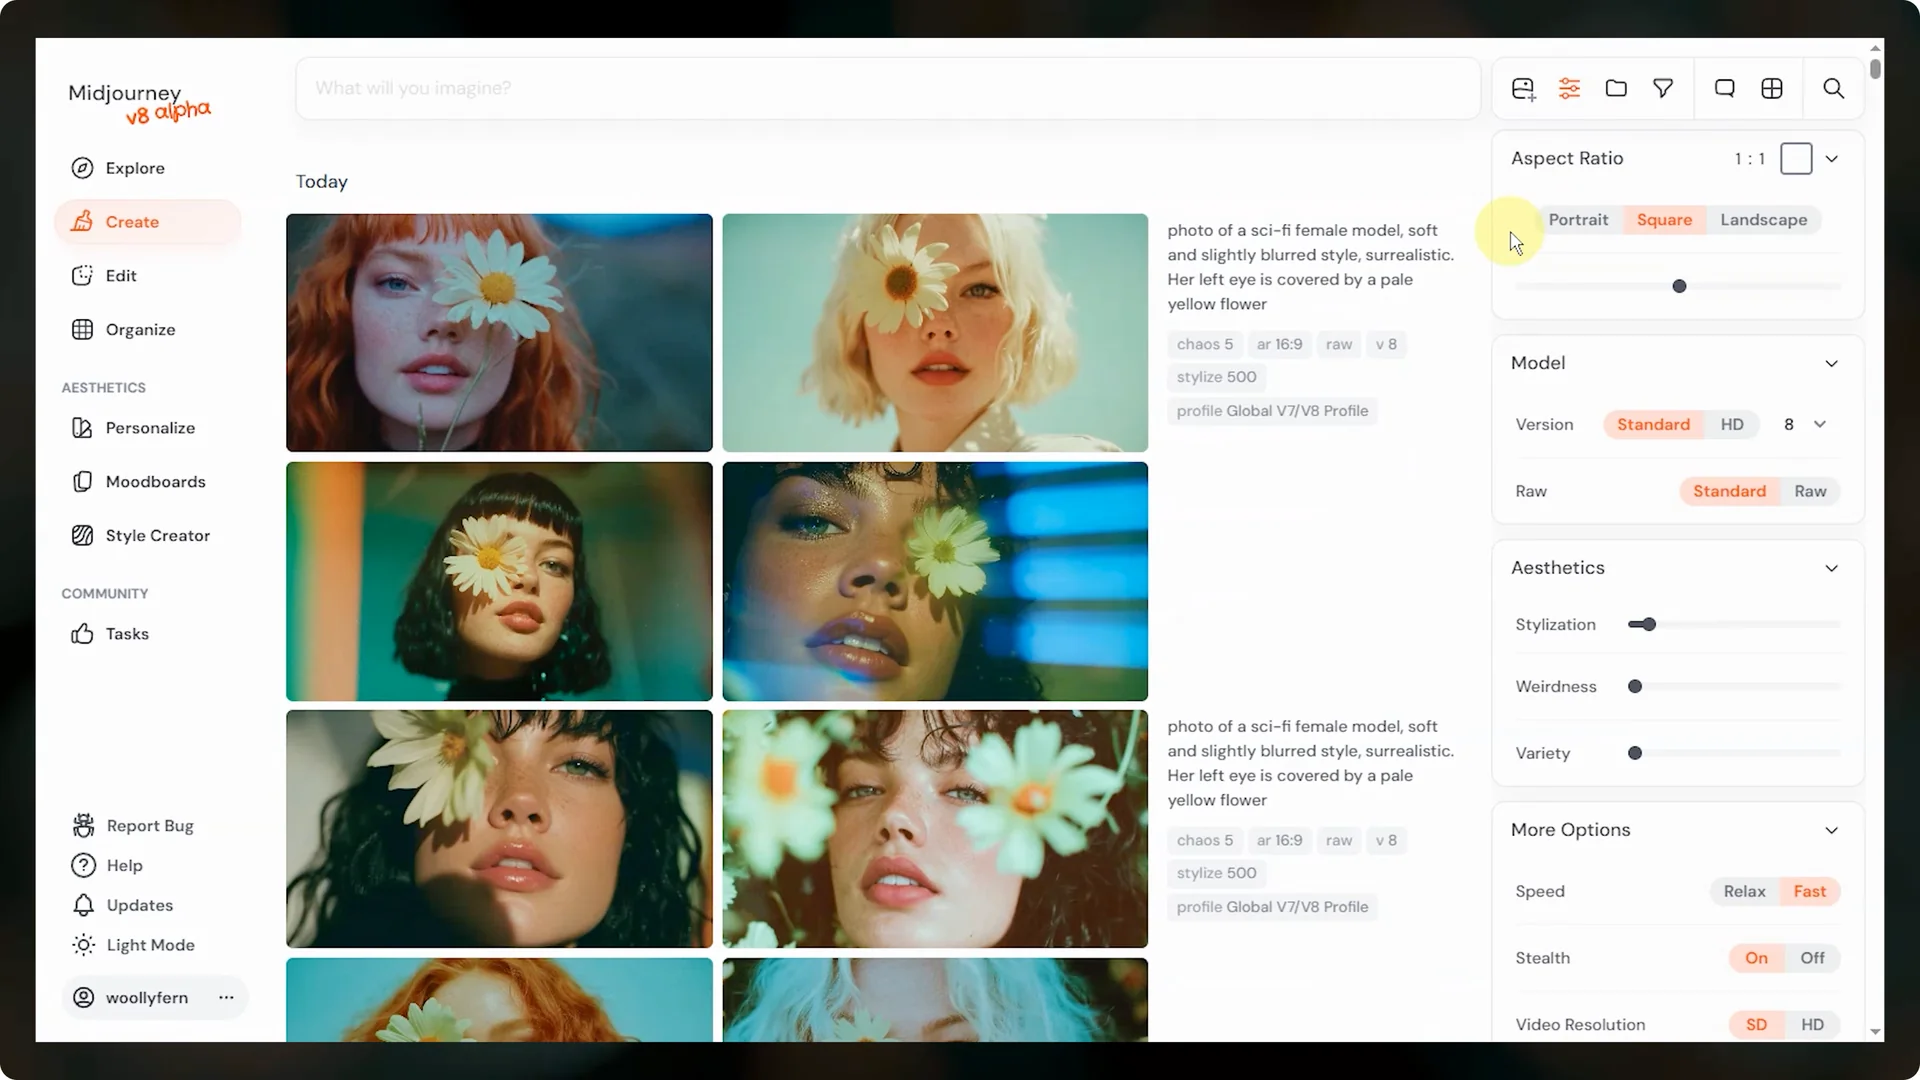Adjust the Stylization slider handle
This screenshot has height=1080, width=1920.
point(1649,625)
